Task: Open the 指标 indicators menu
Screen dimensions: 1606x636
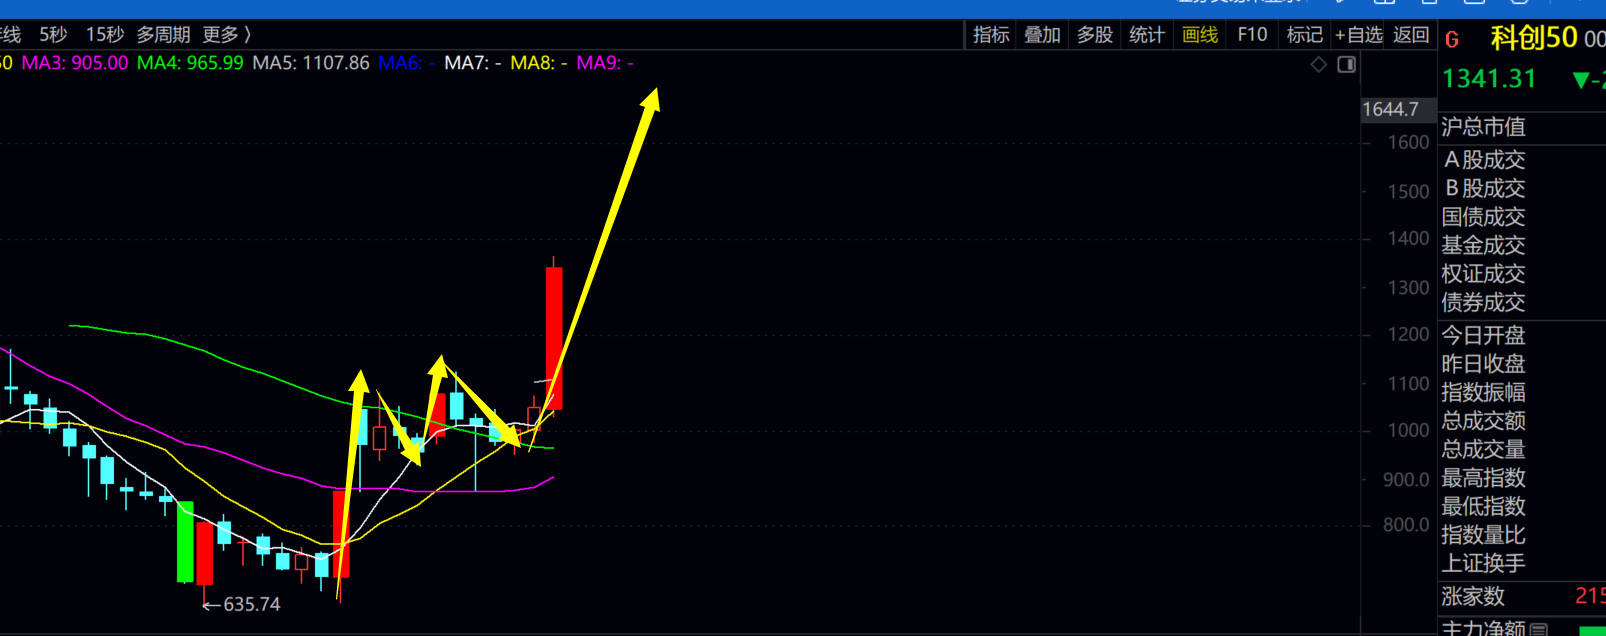Action: click(991, 35)
